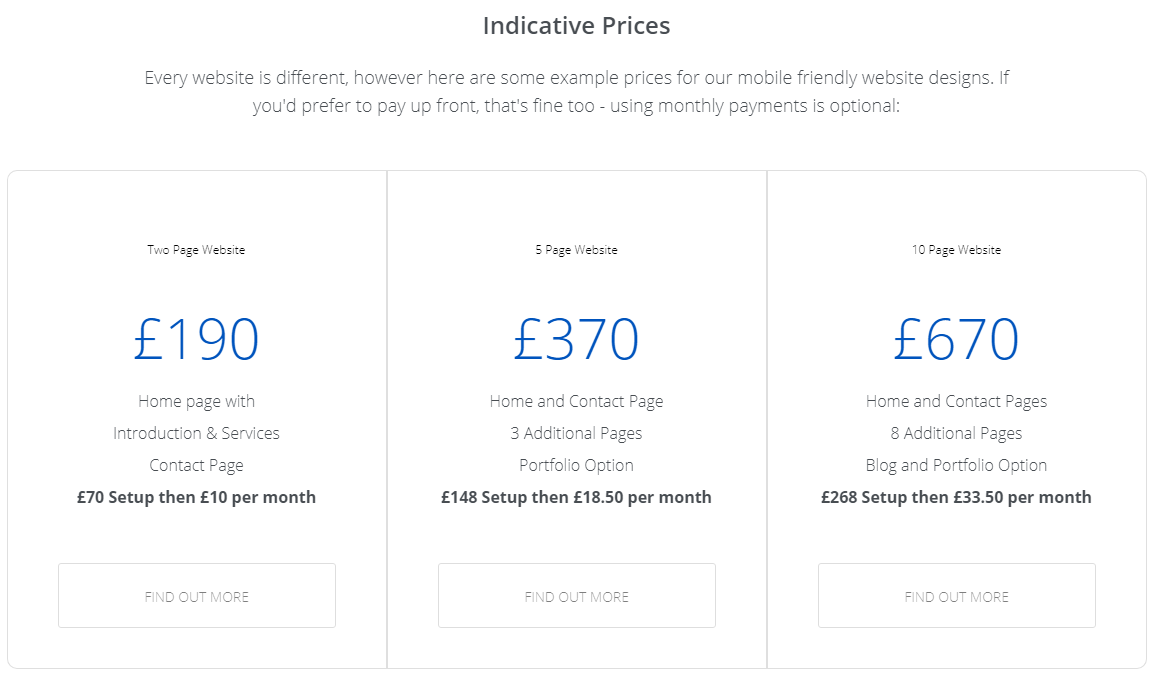The image size is (1156, 688).
Task: Click the 3 Additional Pages line
Action: pos(577,433)
